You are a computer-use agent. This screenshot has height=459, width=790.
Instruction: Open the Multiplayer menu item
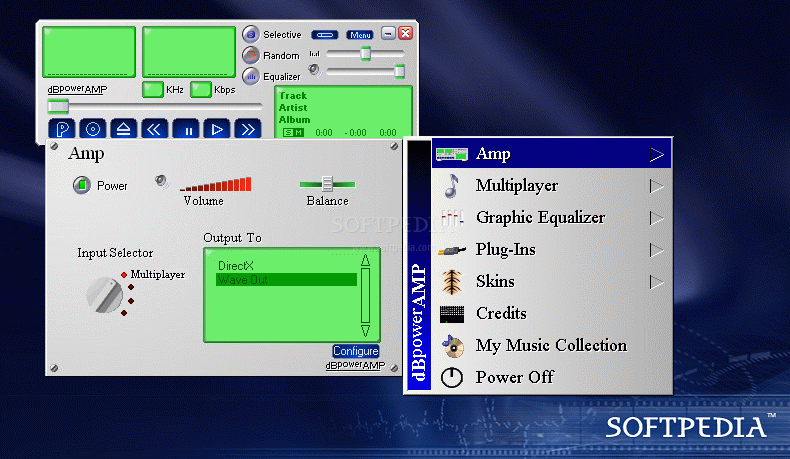point(552,185)
